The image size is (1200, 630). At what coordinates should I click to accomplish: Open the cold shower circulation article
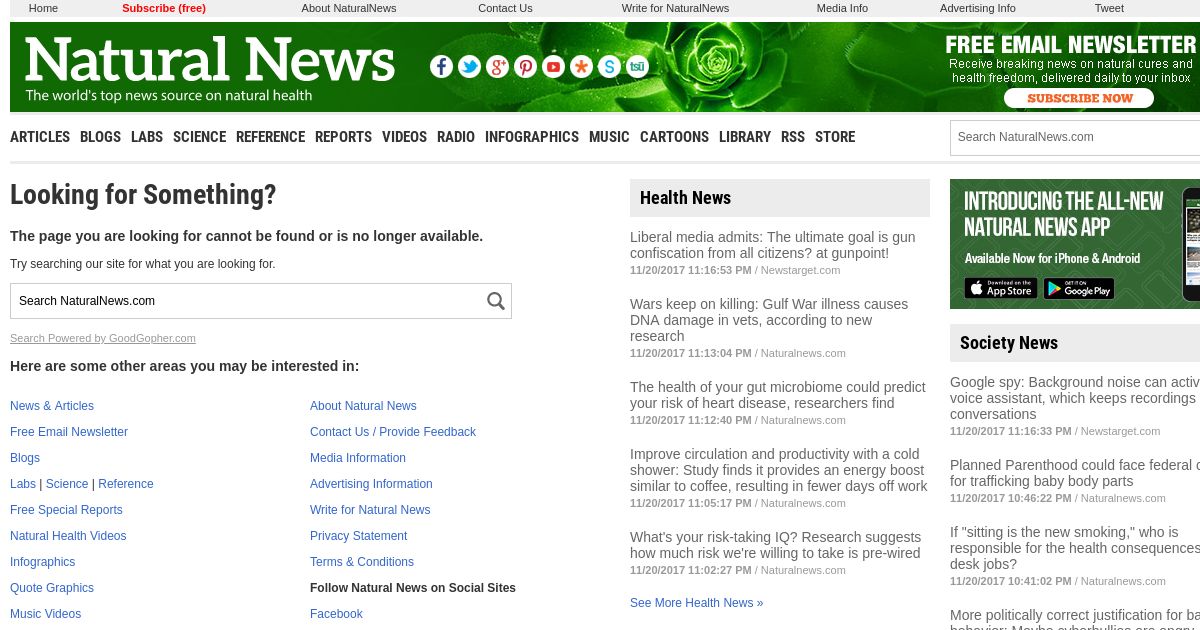(x=779, y=470)
